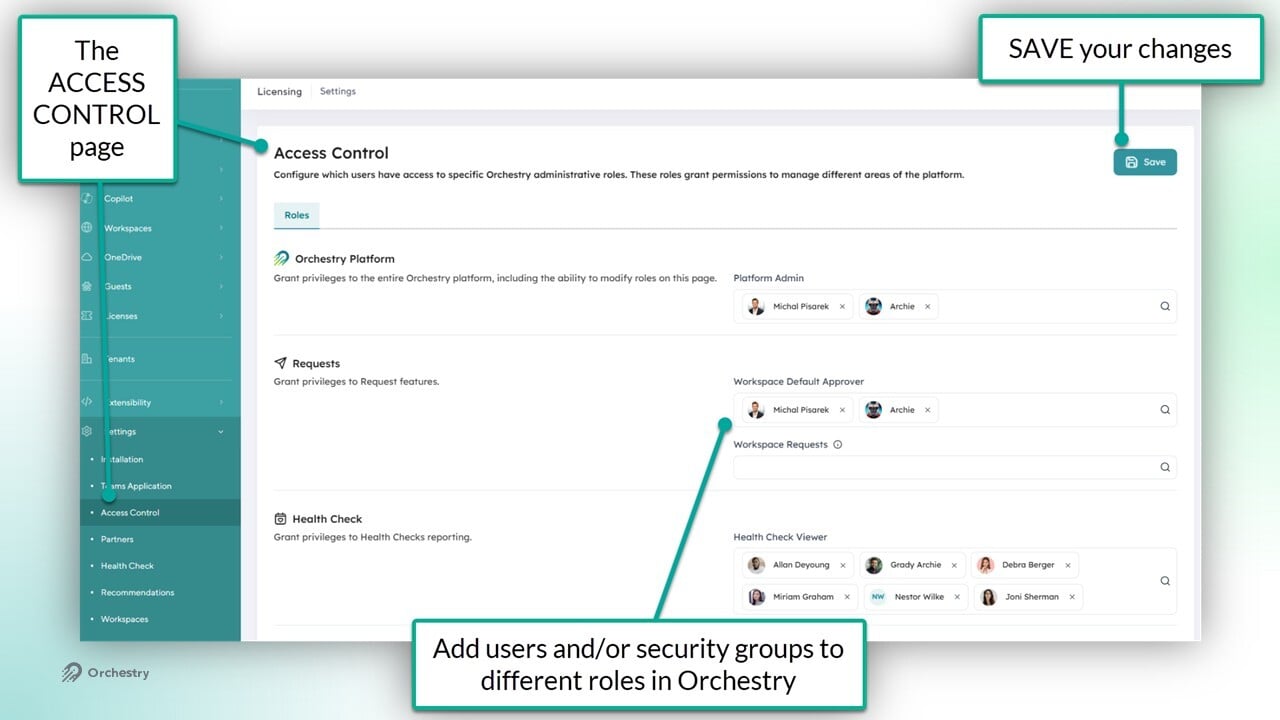This screenshot has width=1280, height=720.
Task: Click empty space in Platform Admin people field
Action: click(1045, 306)
